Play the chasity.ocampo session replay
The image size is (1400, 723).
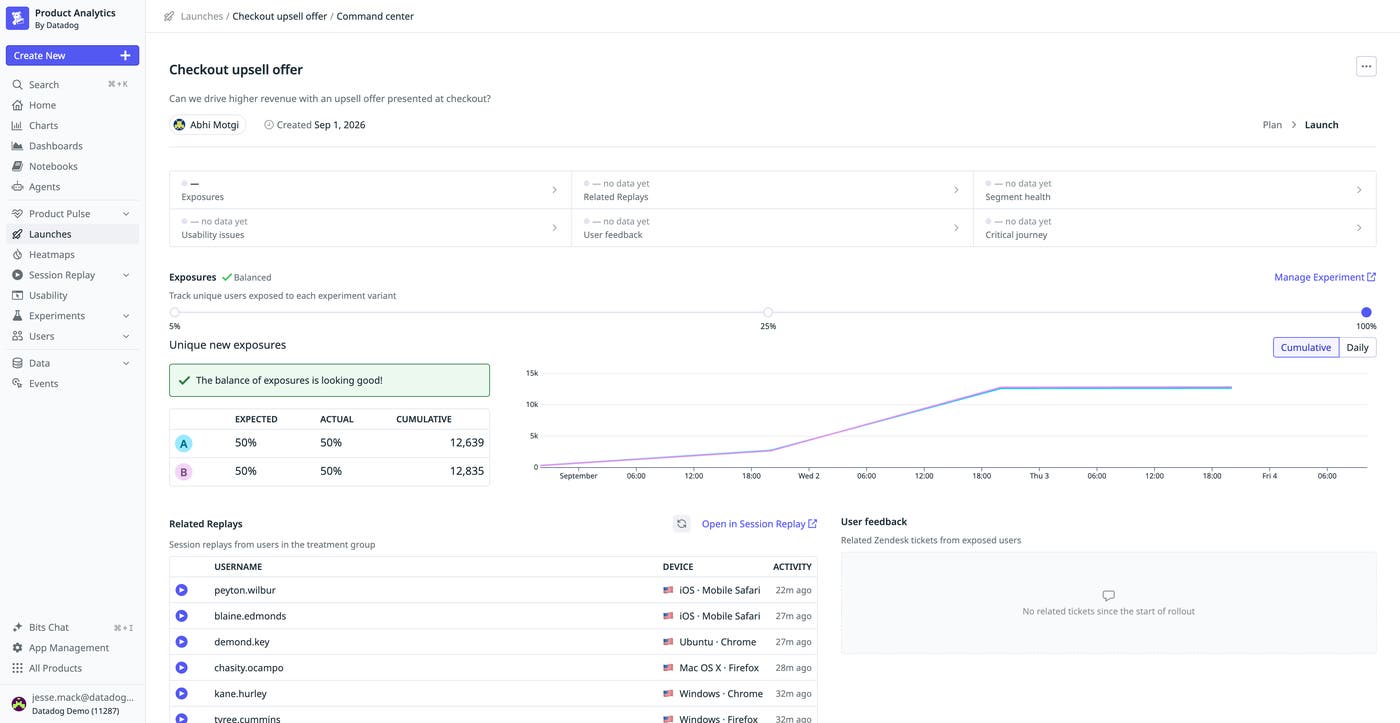(181, 668)
